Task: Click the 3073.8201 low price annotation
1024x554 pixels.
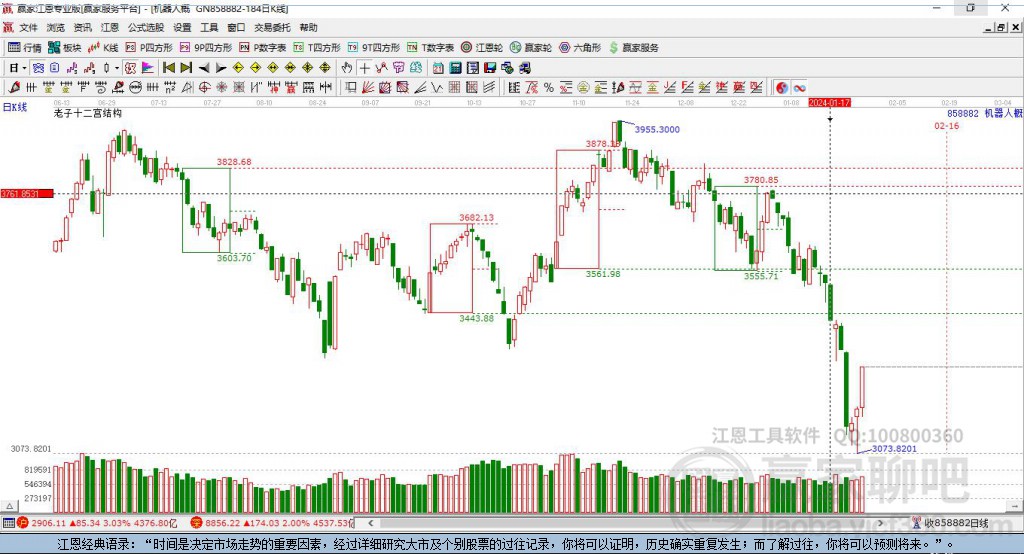Action: tap(894, 449)
